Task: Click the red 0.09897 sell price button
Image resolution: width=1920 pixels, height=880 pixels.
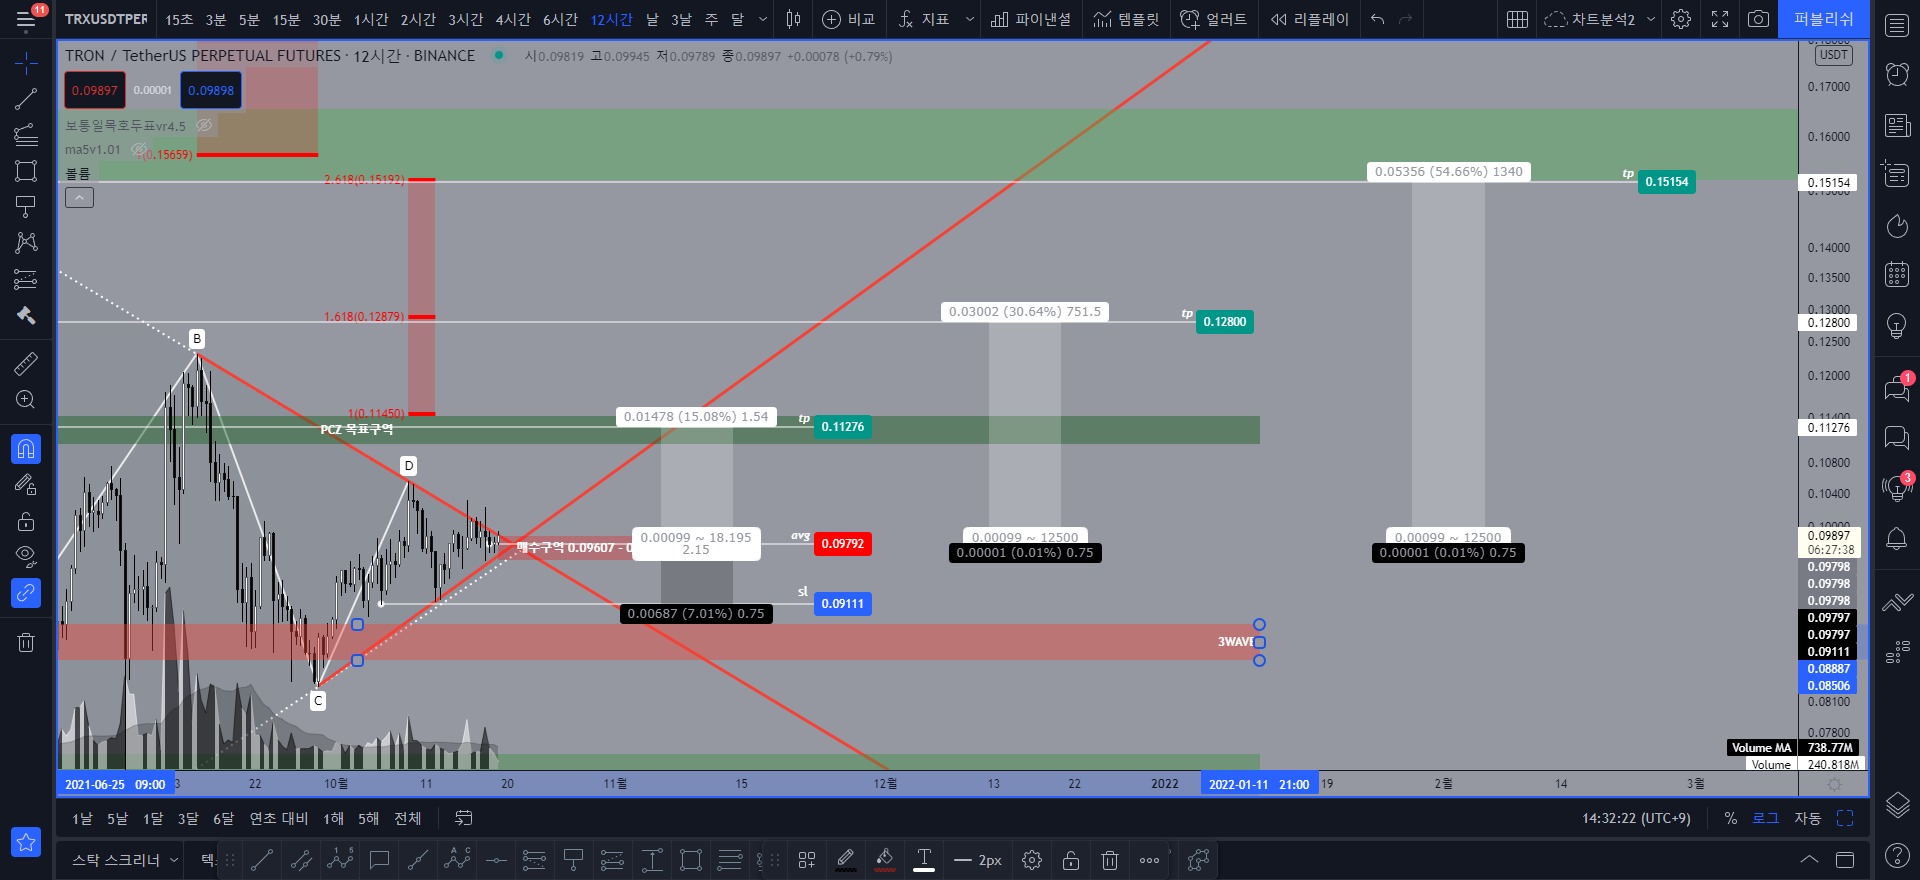Action: 95,90
